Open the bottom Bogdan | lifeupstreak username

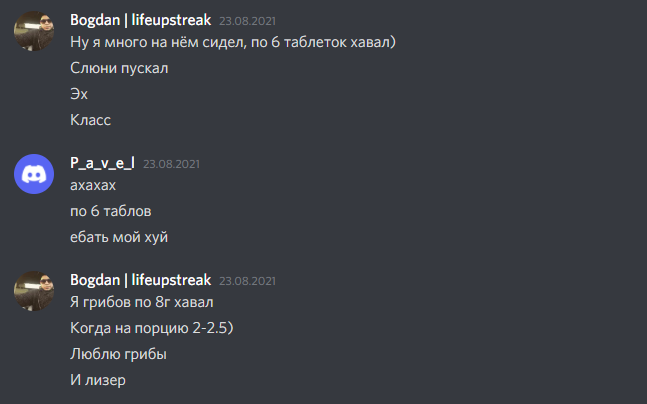140,280
